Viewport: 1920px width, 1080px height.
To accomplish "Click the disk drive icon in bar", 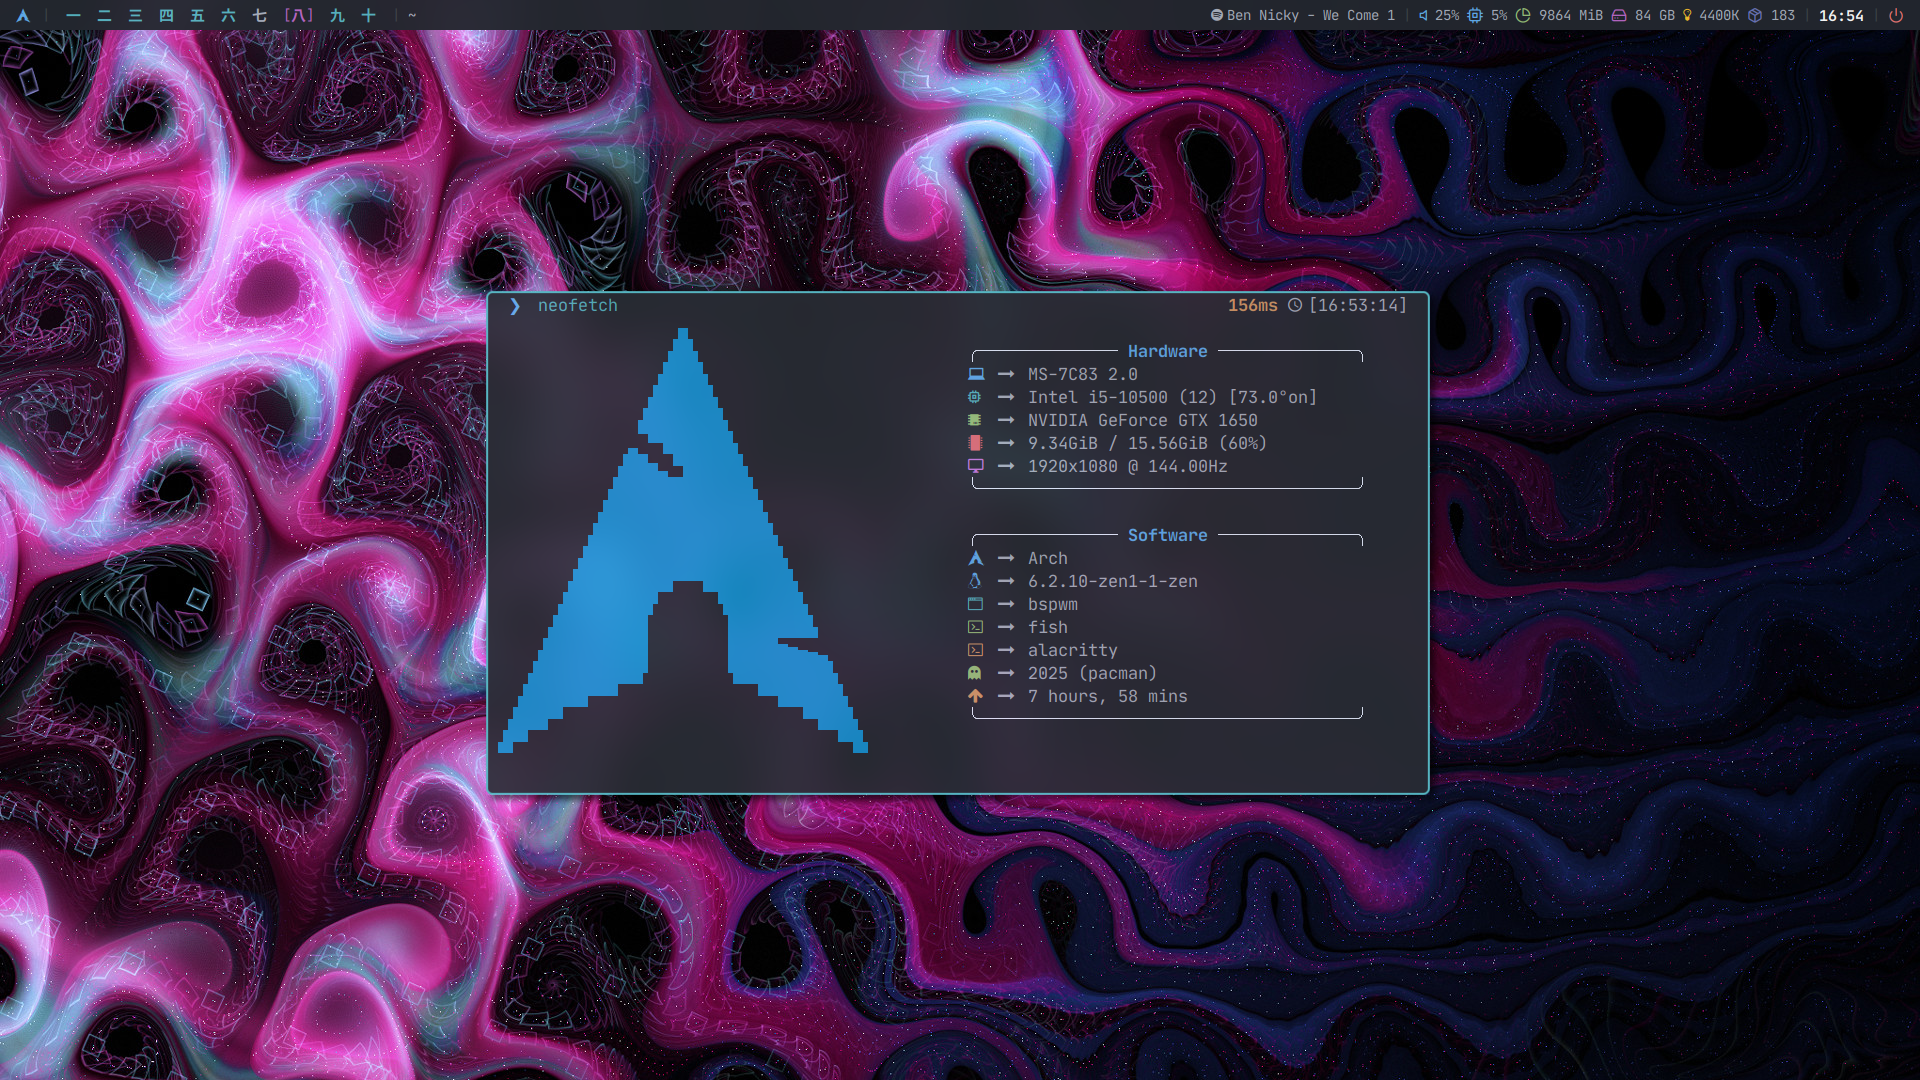I will point(1618,15).
